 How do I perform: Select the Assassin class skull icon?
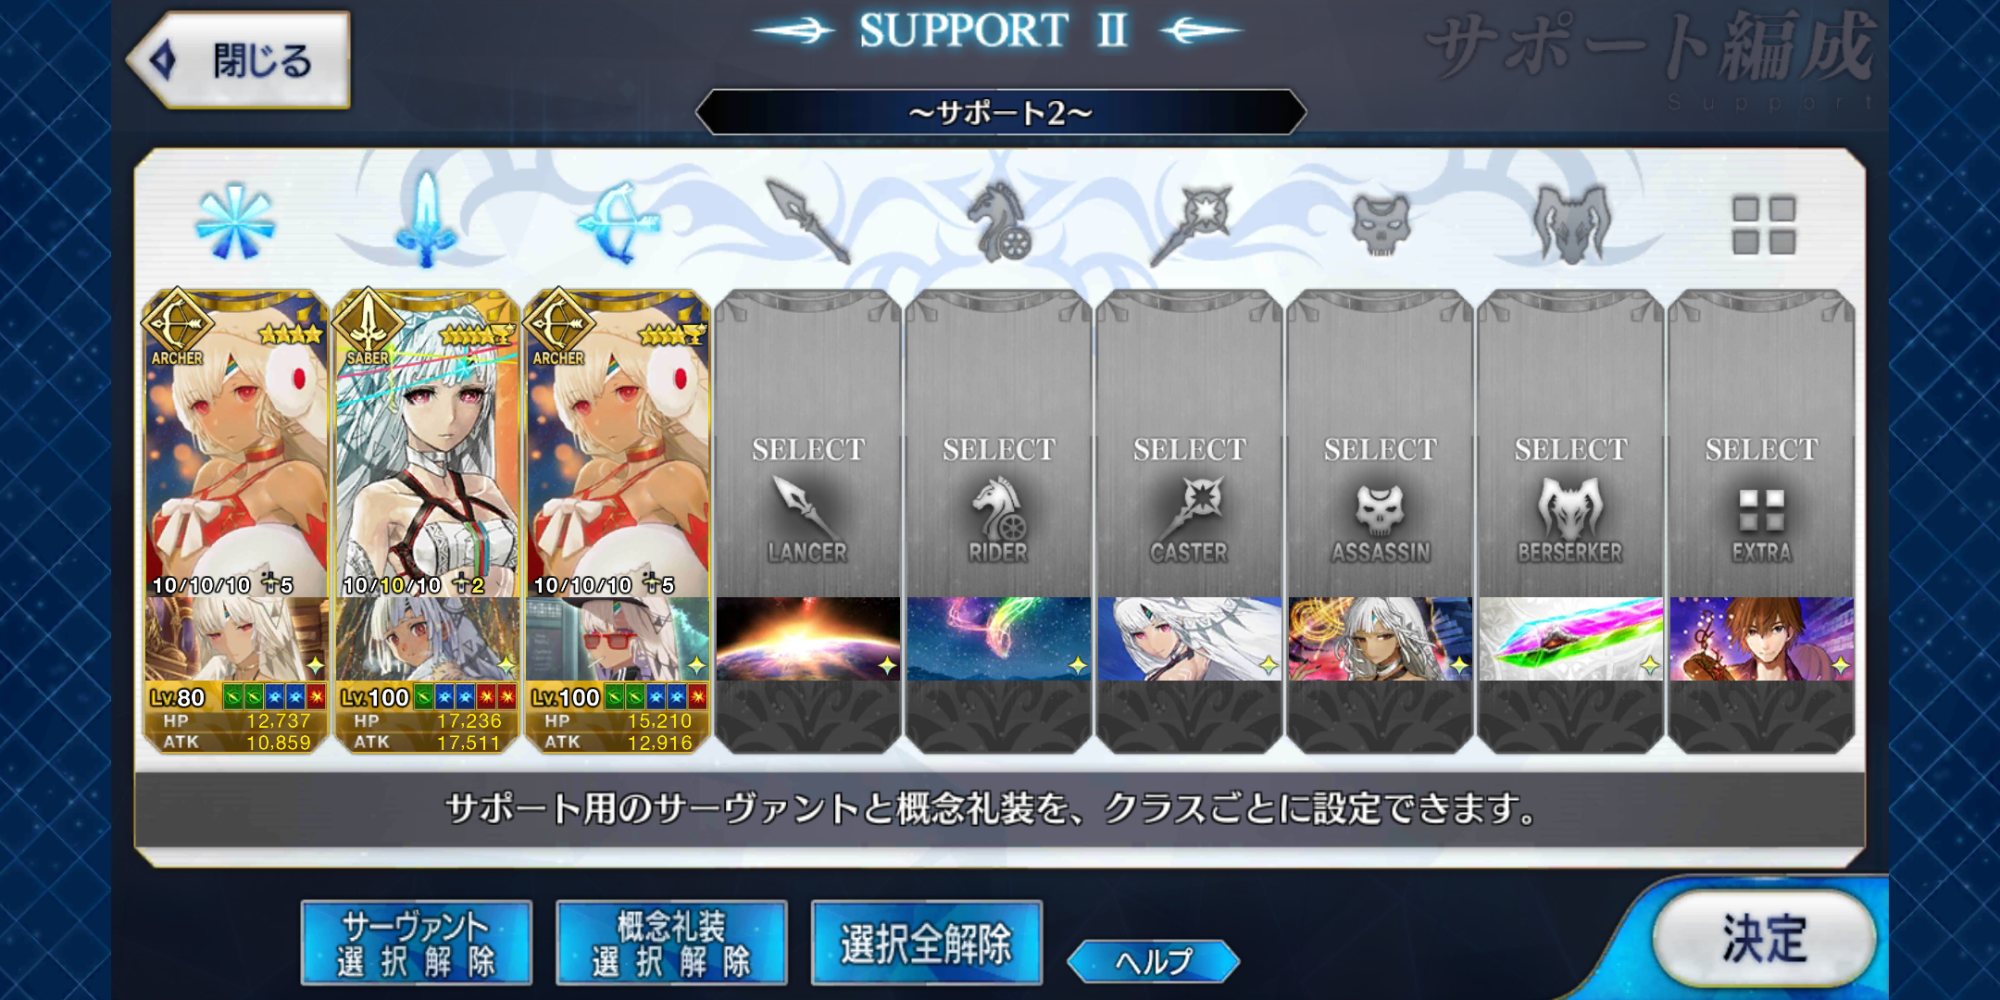click(1380, 224)
